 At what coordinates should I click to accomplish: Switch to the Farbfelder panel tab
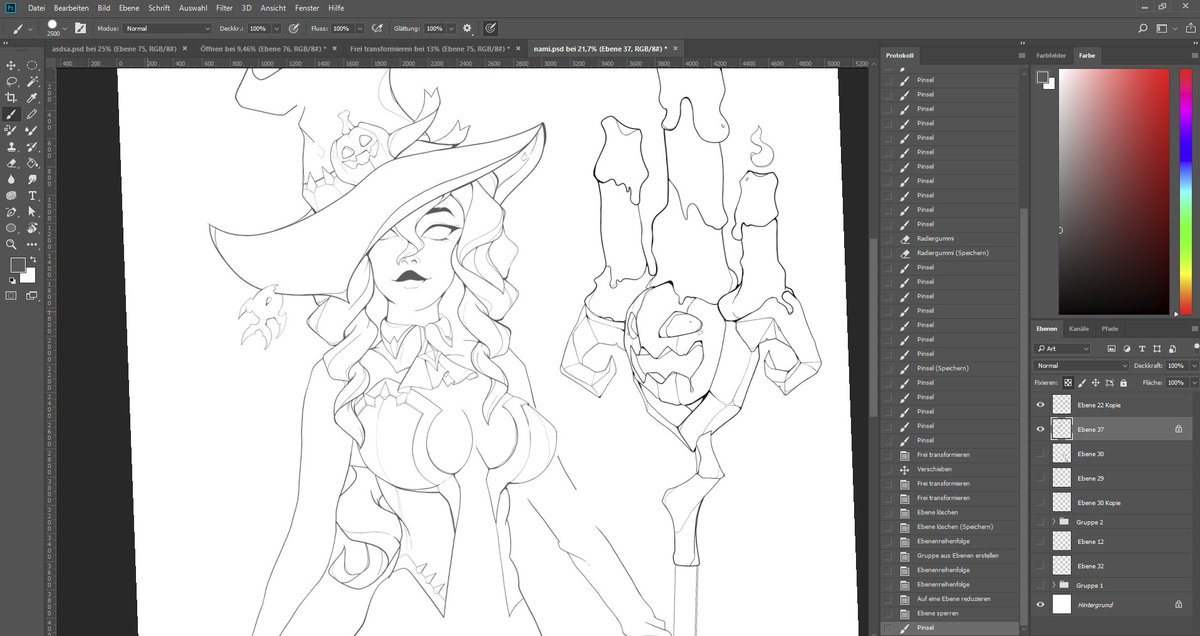pyautogui.click(x=1050, y=56)
